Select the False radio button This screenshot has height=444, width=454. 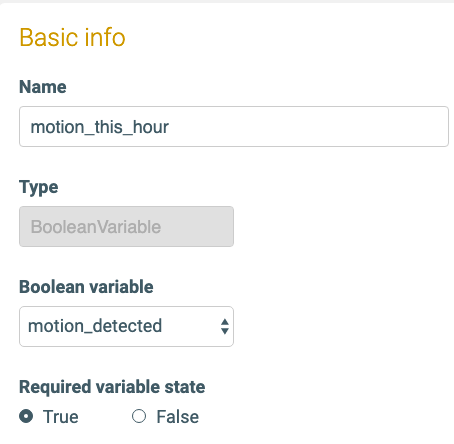tap(139, 416)
